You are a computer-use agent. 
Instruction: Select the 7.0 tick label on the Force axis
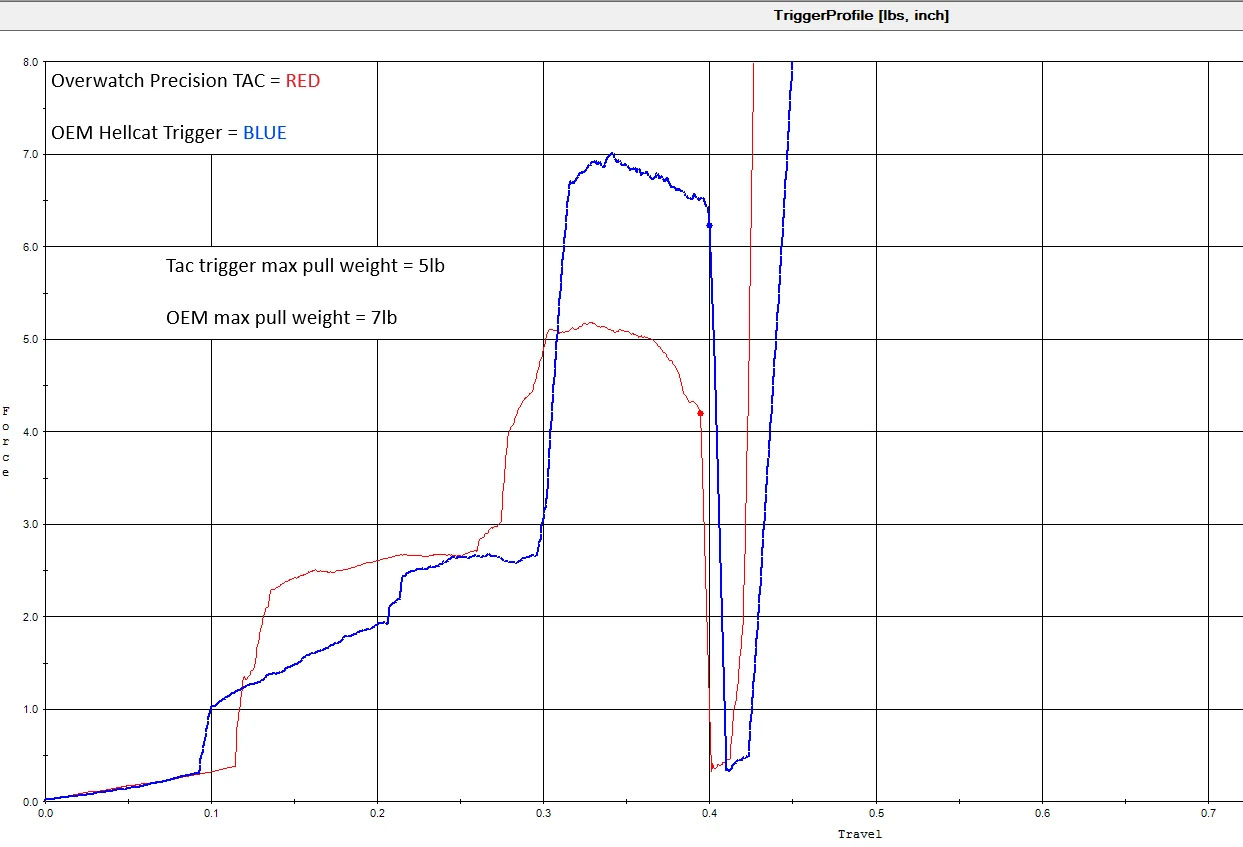point(29,154)
